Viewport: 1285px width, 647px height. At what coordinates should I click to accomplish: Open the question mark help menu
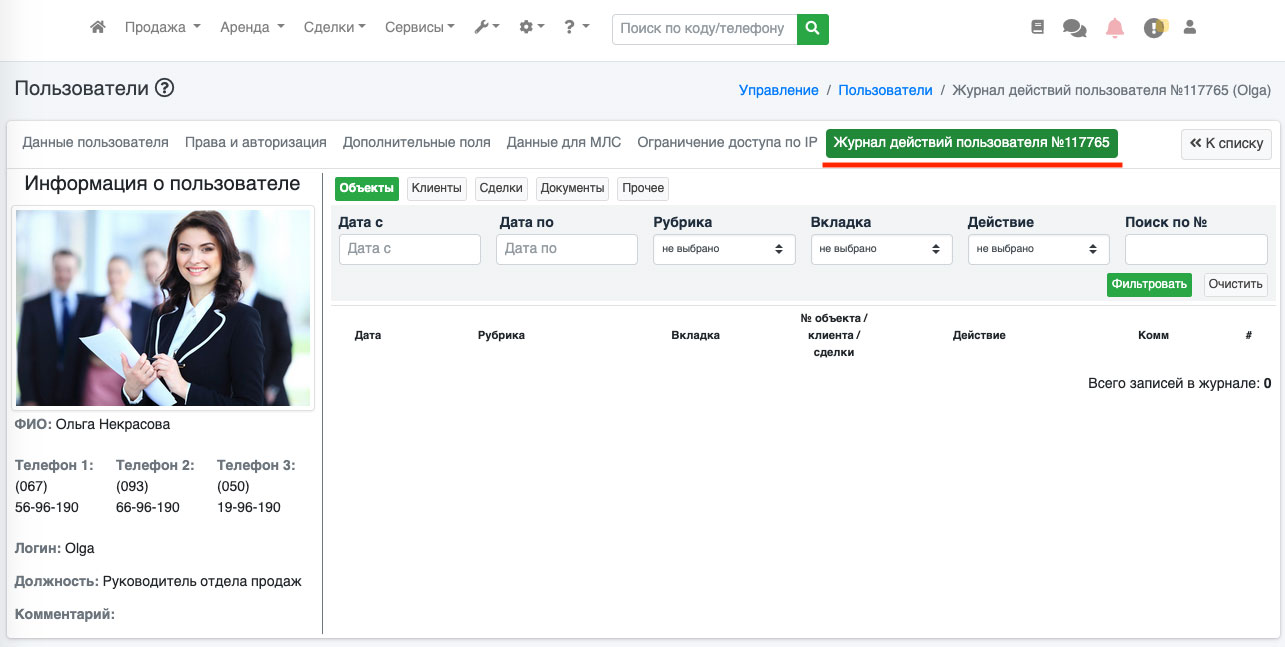[x=576, y=28]
